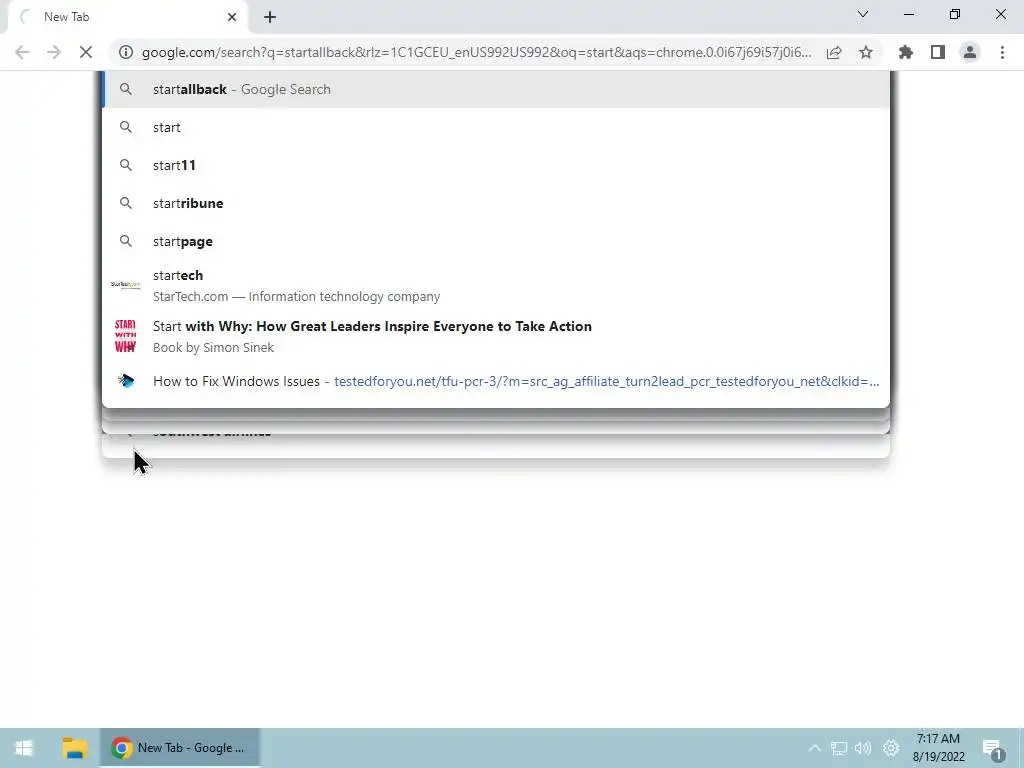
Task: Choose the 'start' search suggestion
Action: tap(496, 127)
